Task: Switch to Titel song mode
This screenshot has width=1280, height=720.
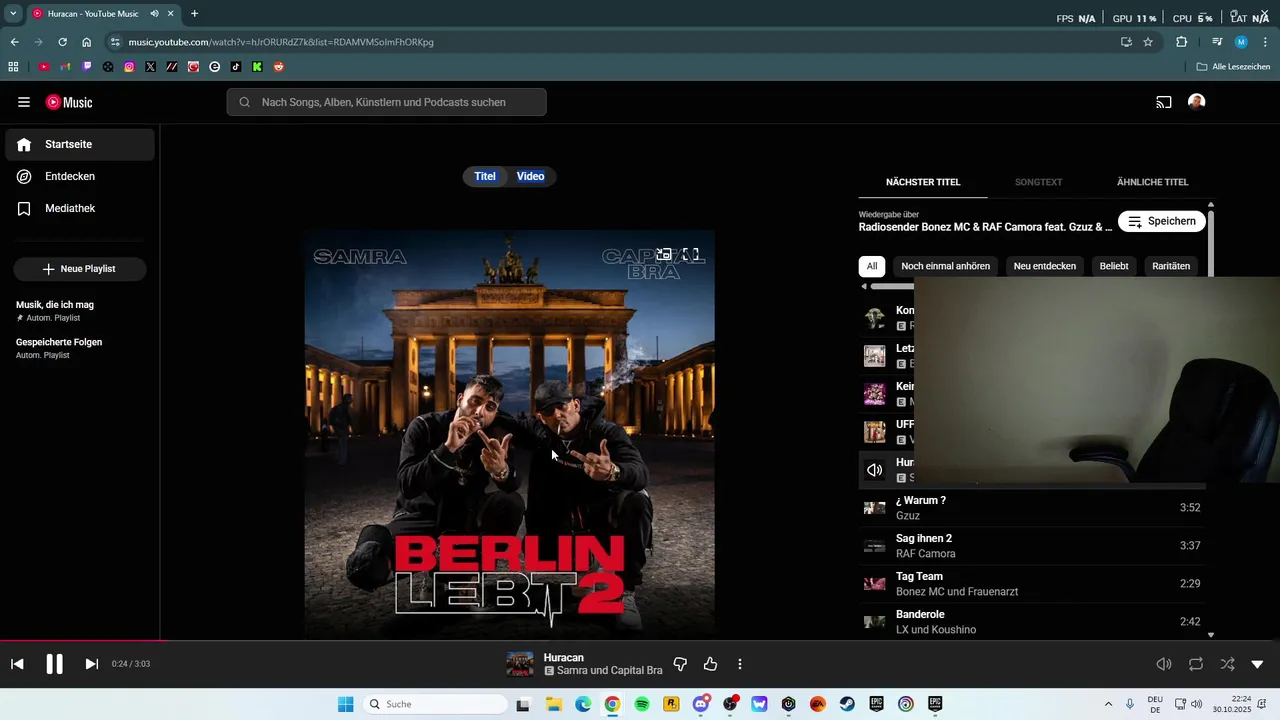Action: (x=485, y=176)
